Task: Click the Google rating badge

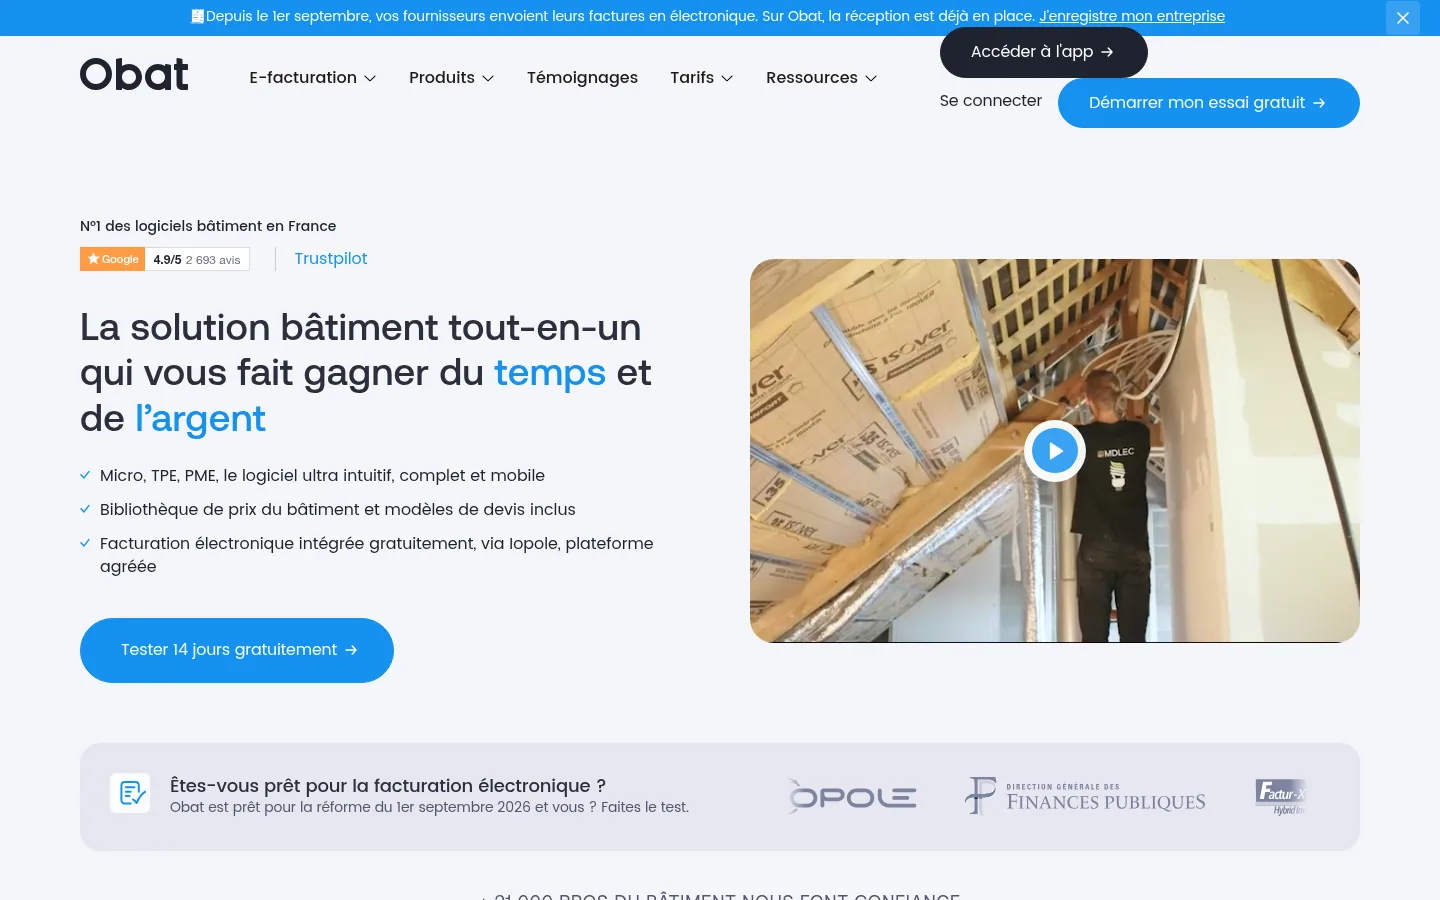Action: (165, 259)
